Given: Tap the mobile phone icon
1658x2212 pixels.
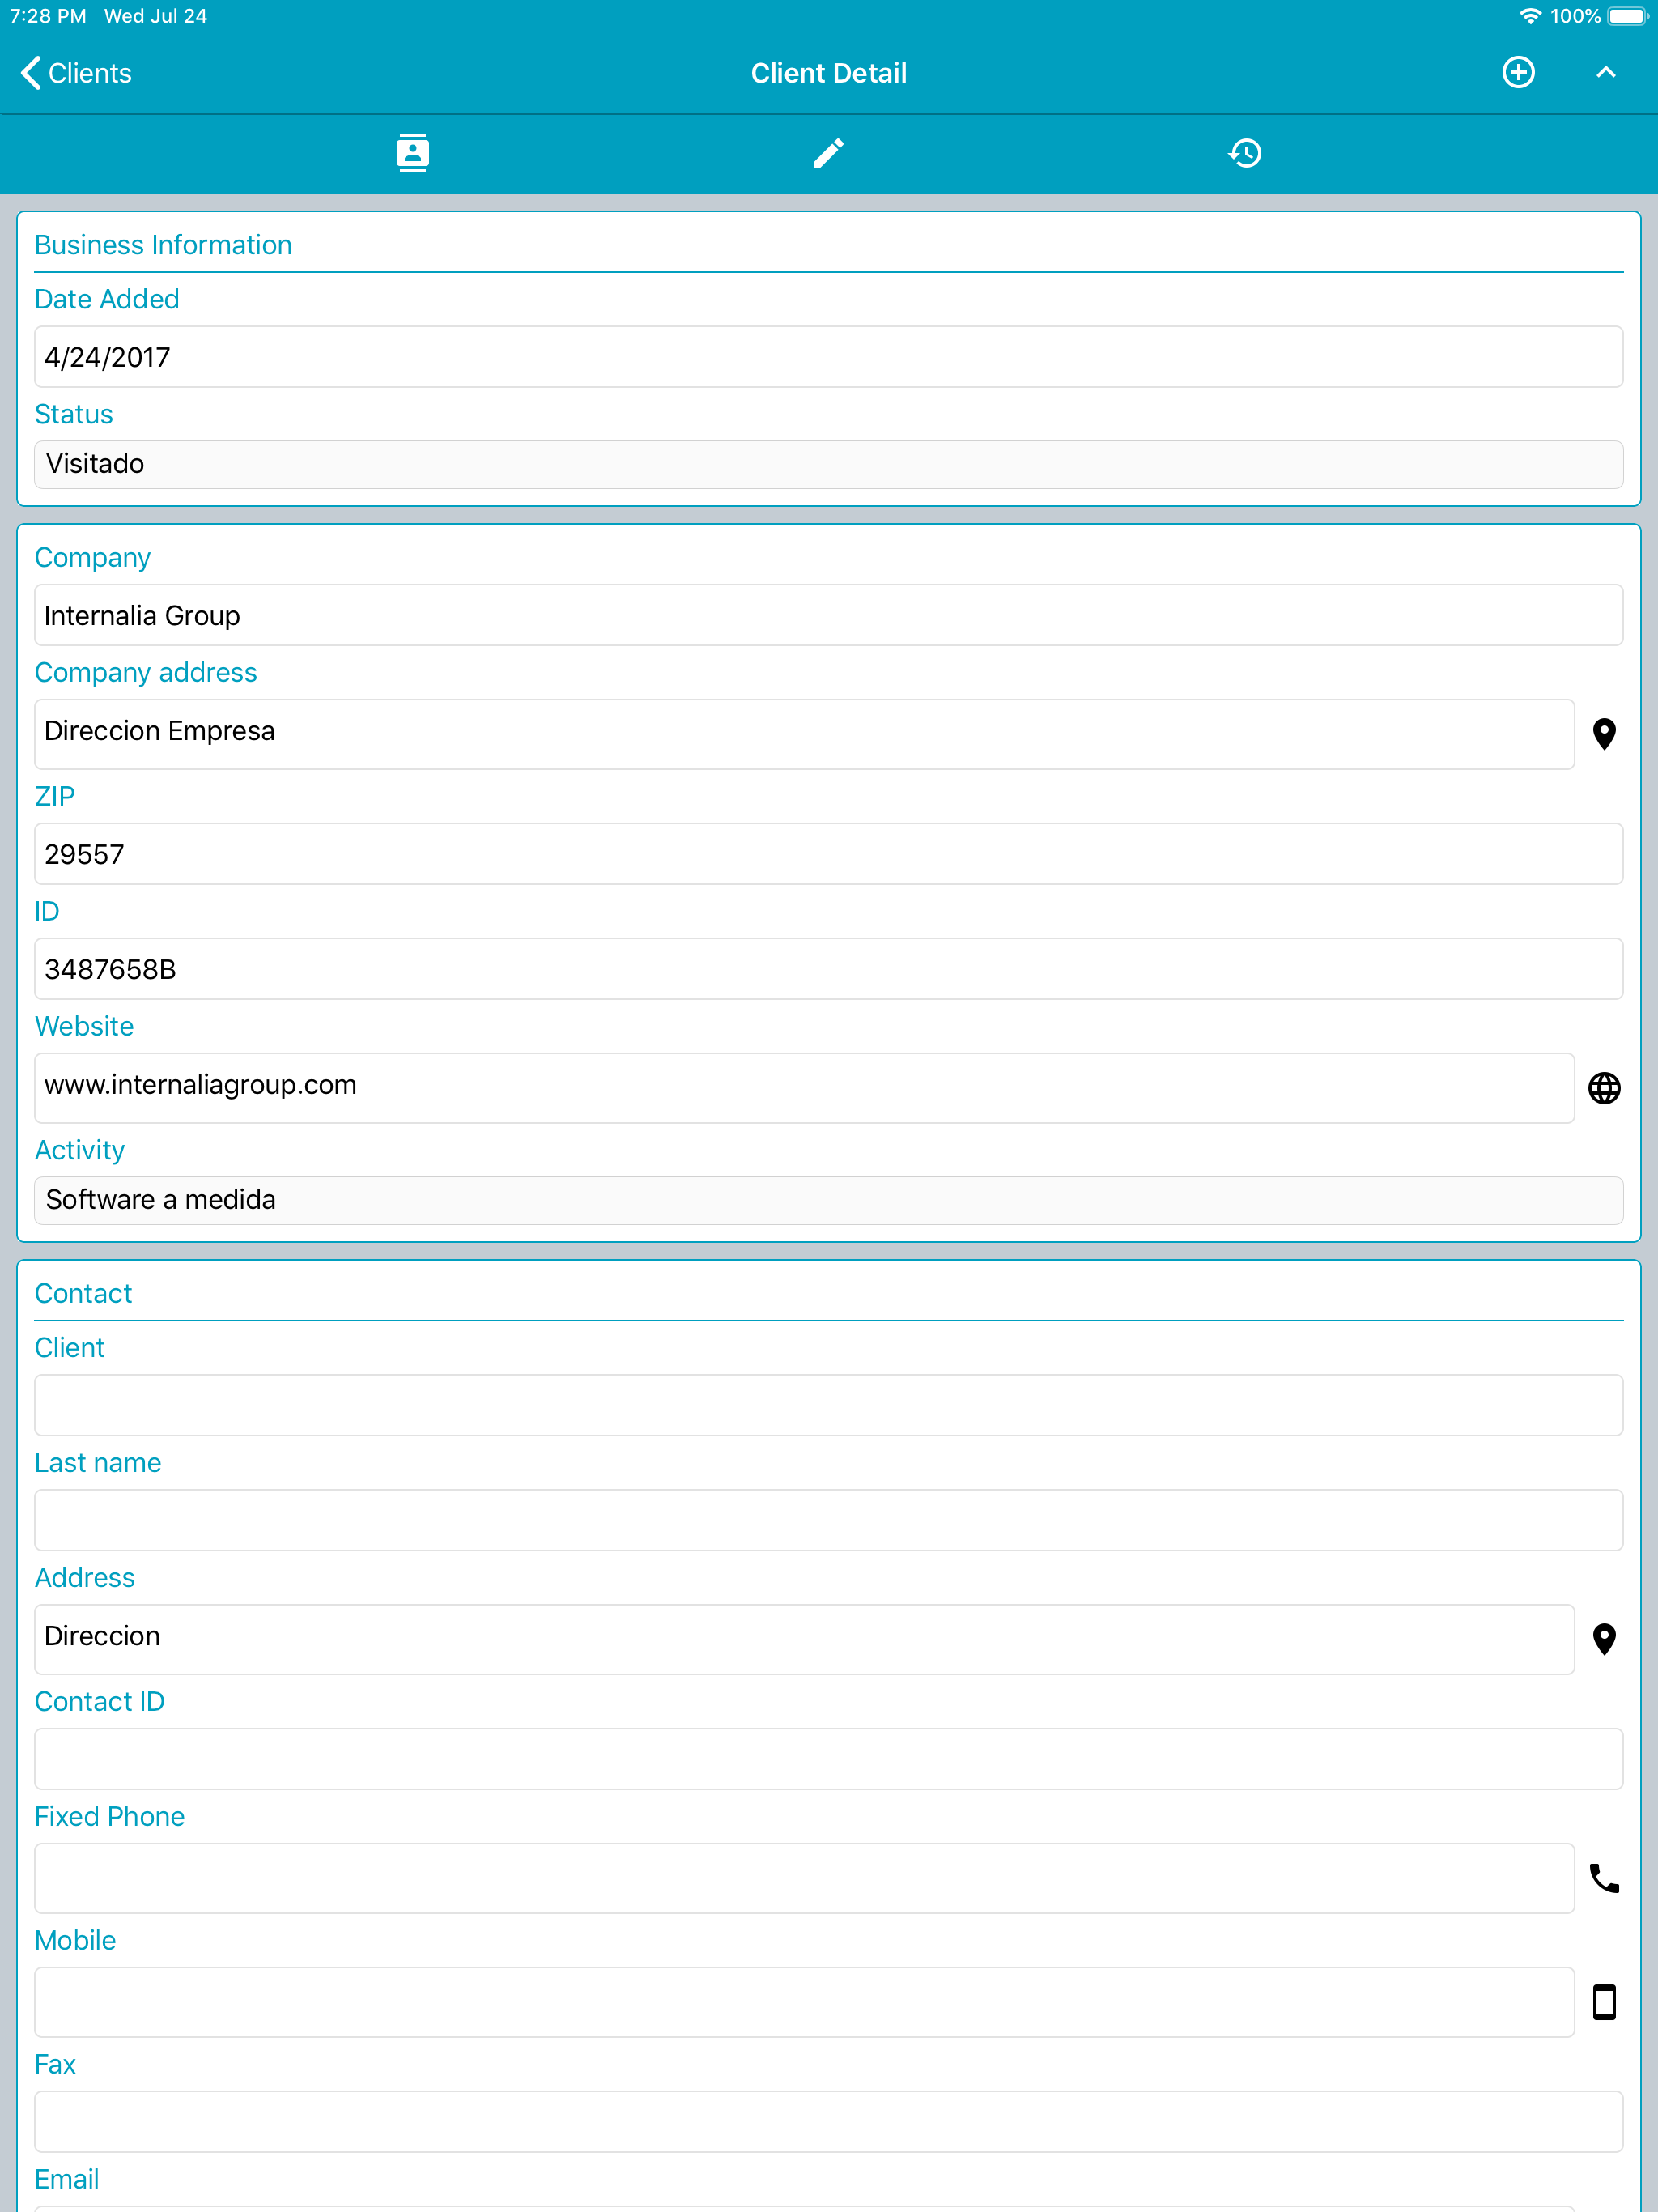Looking at the screenshot, I should [x=1604, y=2002].
